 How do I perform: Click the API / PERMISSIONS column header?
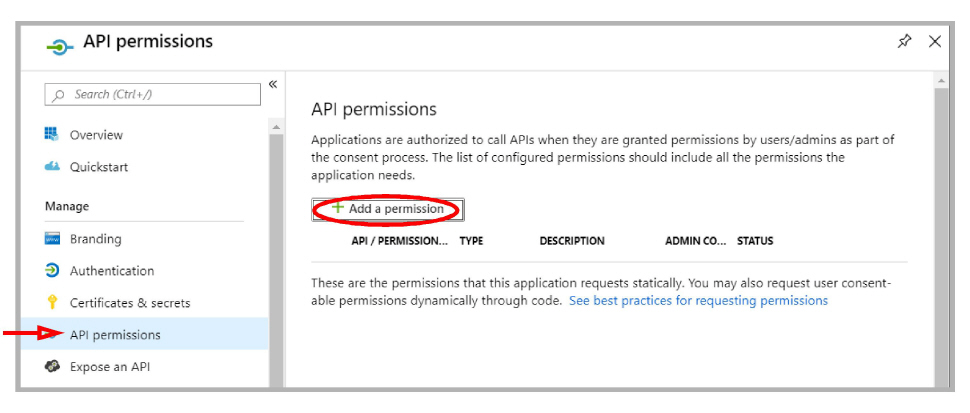tap(400, 241)
